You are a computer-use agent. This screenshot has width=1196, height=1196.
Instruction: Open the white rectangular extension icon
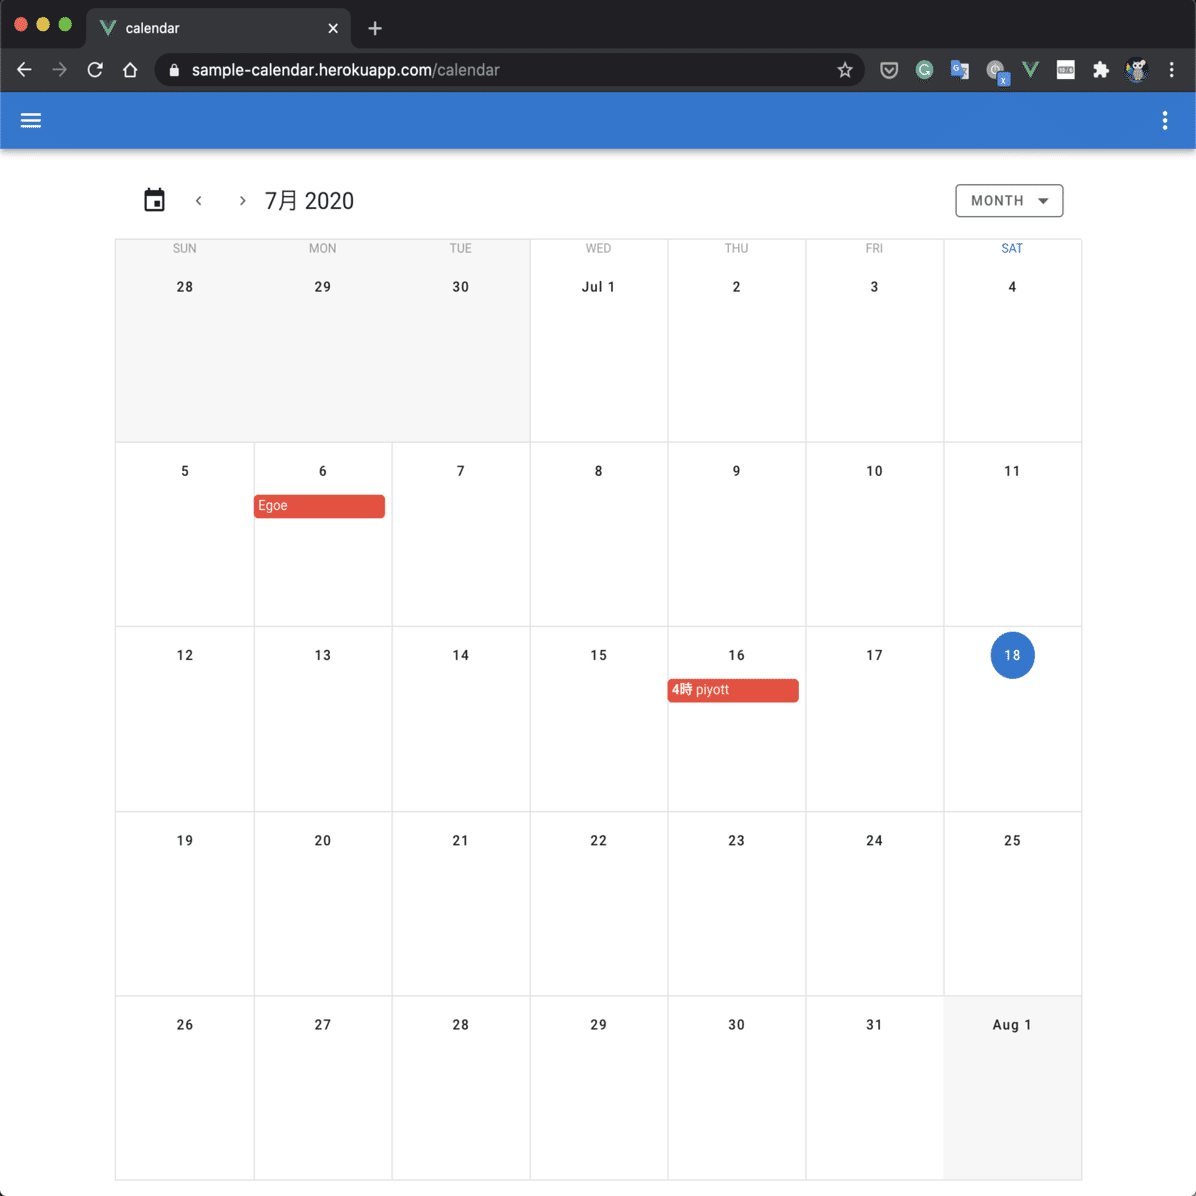[x=1065, y=70]
